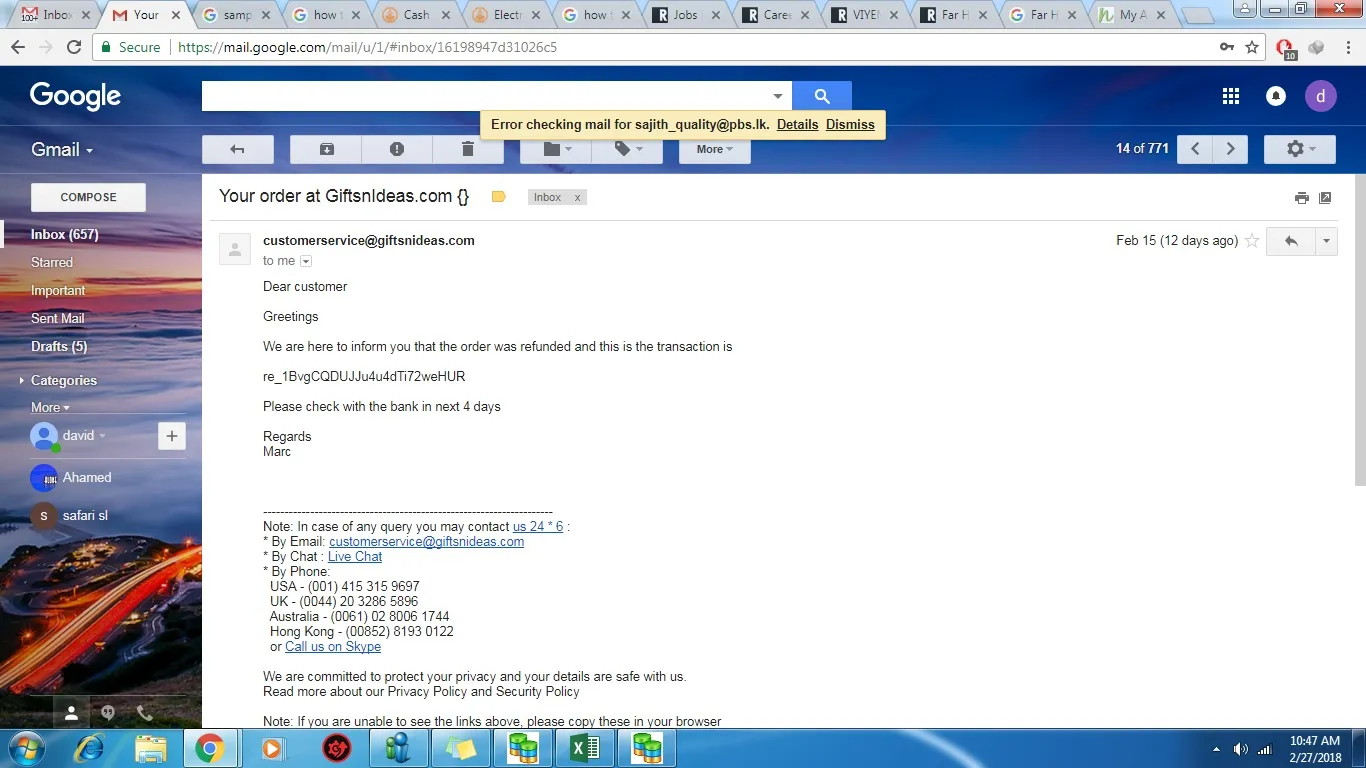
Task: Open the reply options dropdown arrow
Action: (1326, 241)
